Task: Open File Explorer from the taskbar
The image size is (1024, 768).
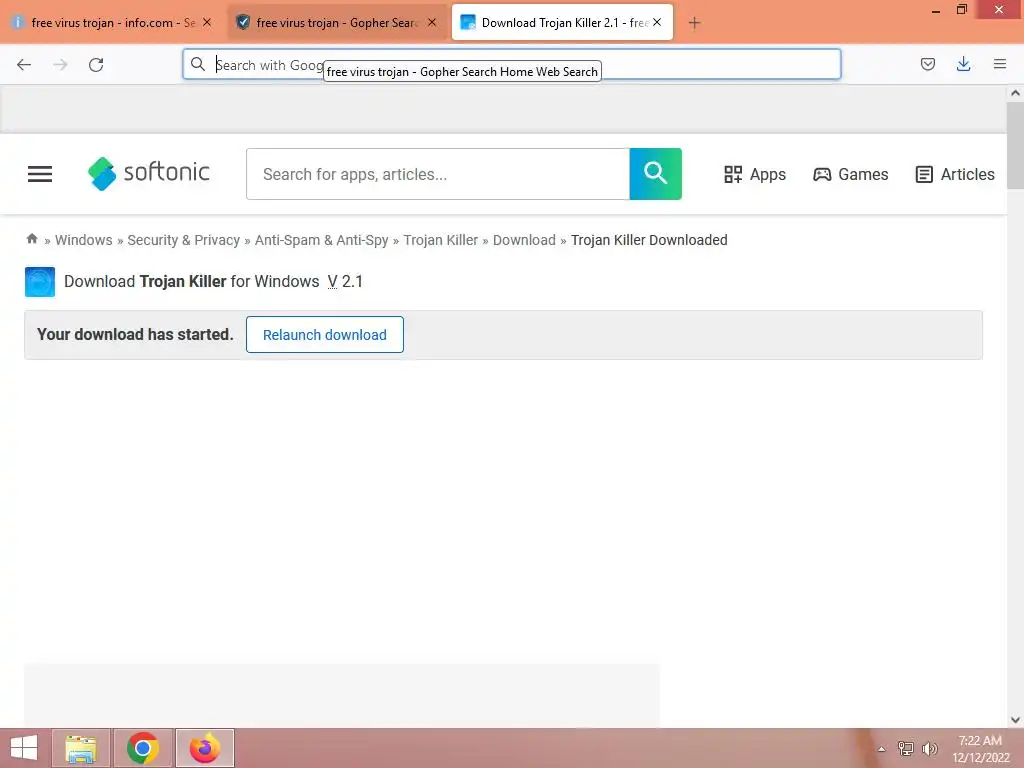Action: [81, 748]
